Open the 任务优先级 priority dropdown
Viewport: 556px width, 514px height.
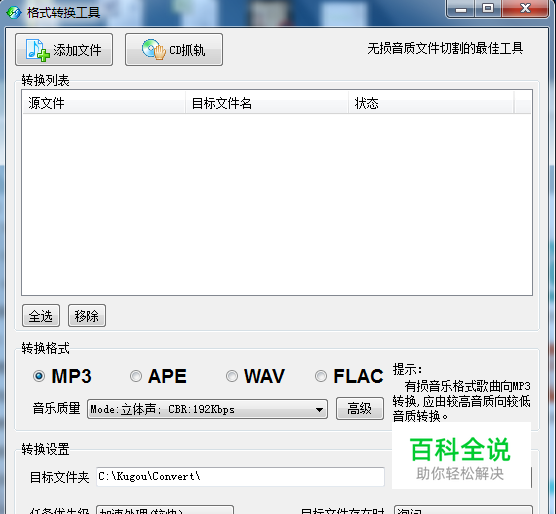[x=165, y=510]
